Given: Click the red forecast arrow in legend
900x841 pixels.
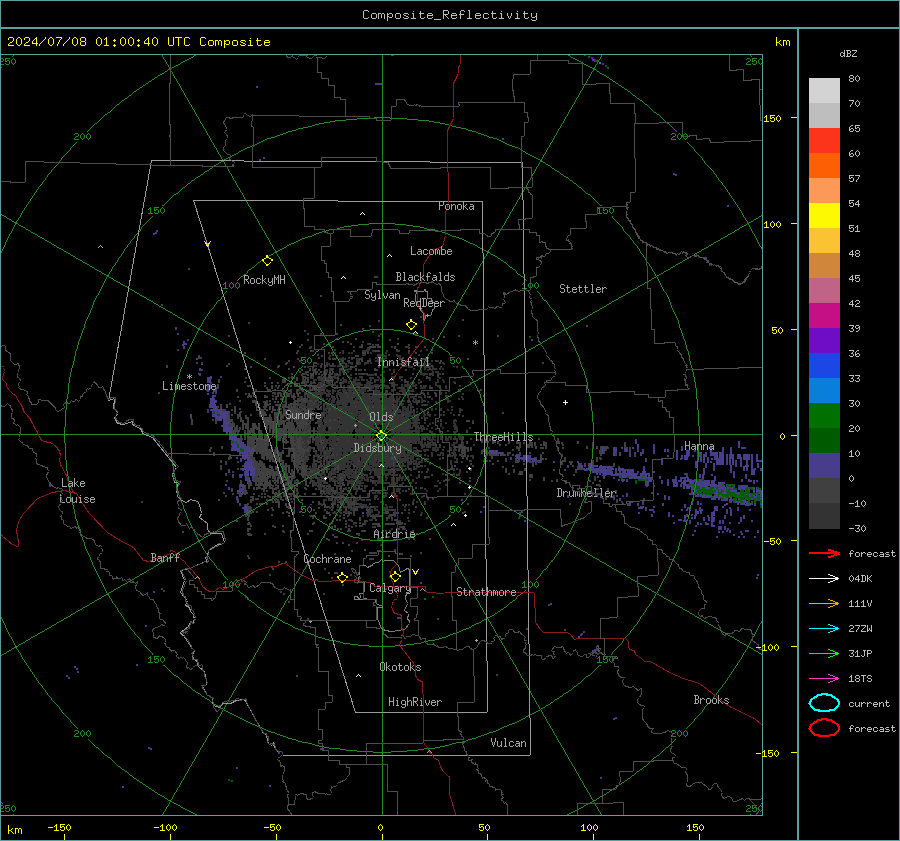Looking at the screenshot, I should [x=824, y=553].
